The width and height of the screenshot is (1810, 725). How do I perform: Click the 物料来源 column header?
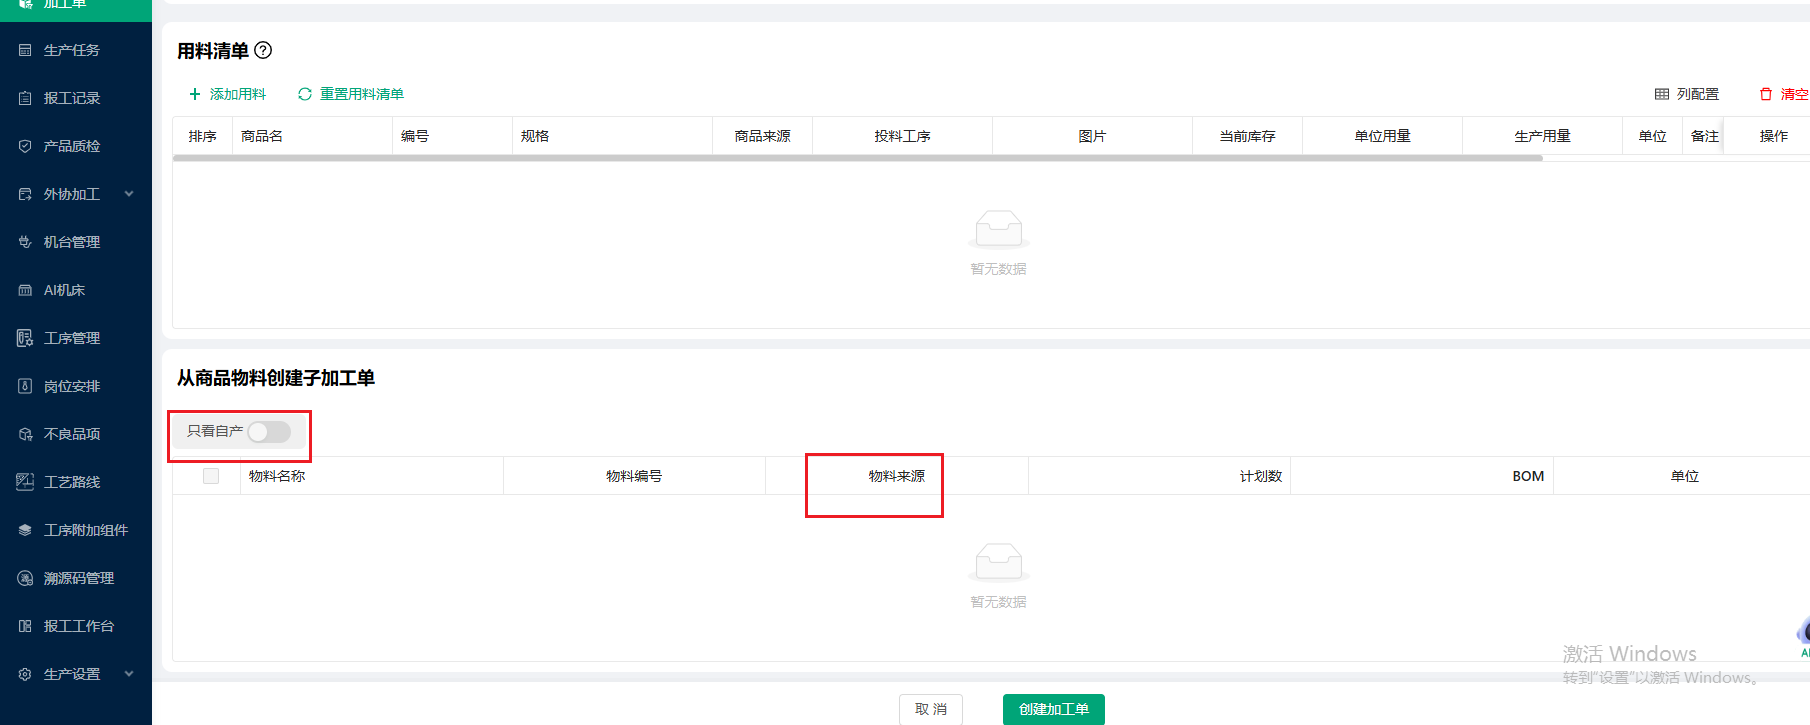896,476
